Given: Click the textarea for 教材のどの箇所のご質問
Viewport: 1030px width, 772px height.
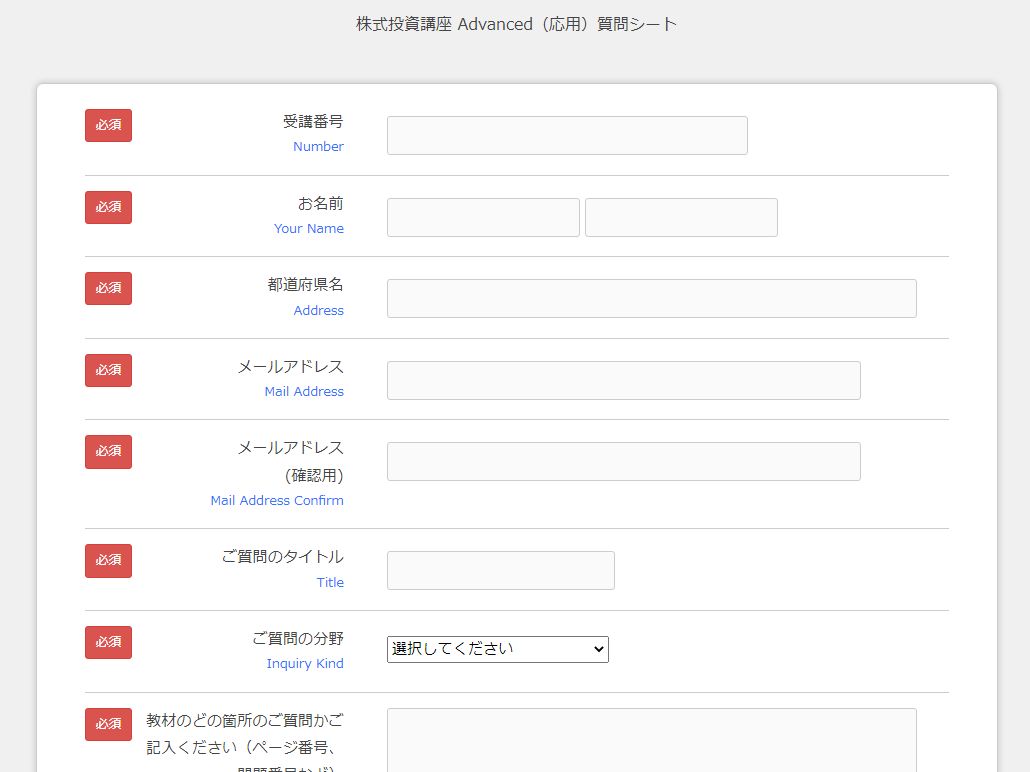Looking at the screenshot, I should point(651,740).
